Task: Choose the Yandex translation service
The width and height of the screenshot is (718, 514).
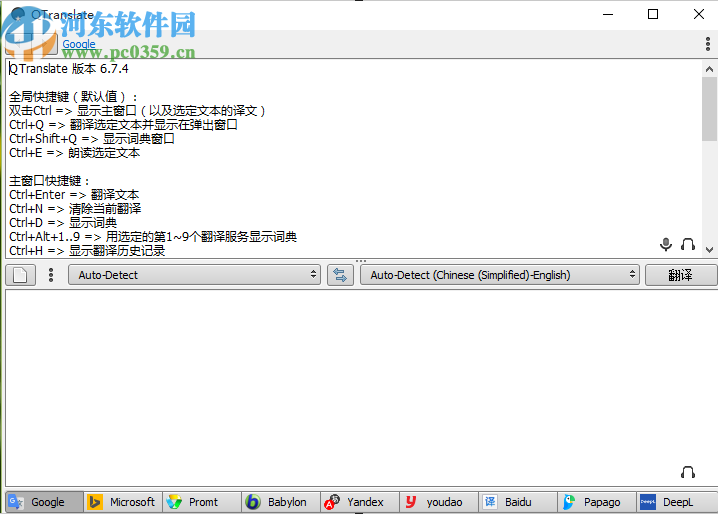Action: pyautogui.click(x=359, y=502)
